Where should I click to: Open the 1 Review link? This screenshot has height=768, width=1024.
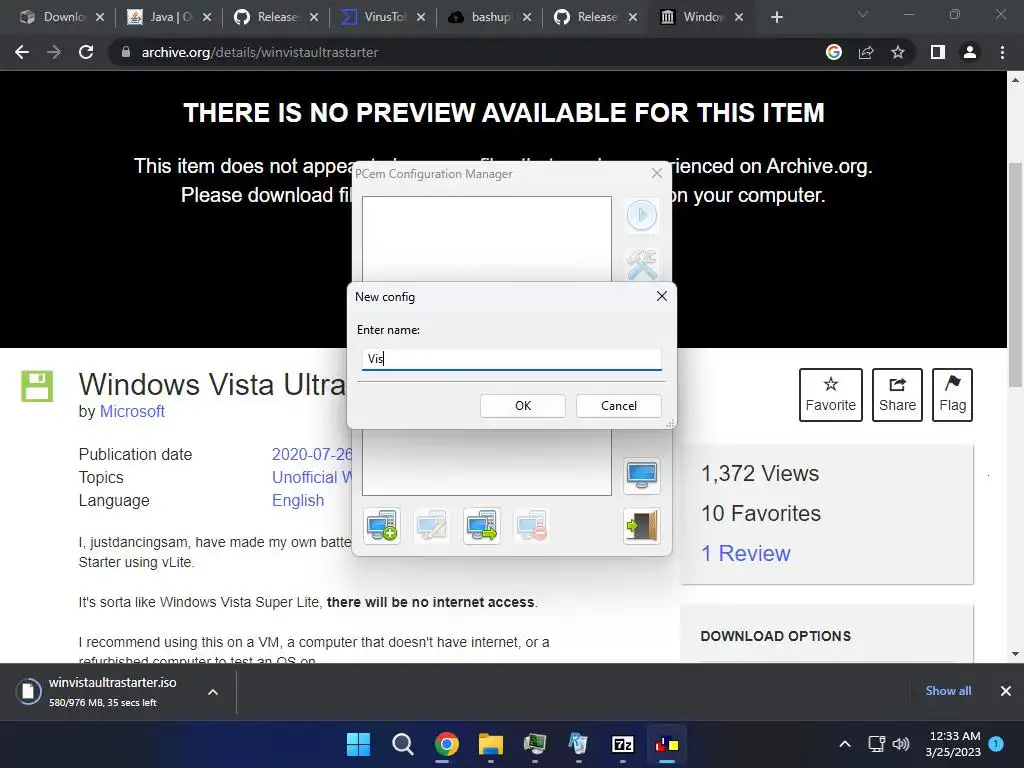[745, 553]
